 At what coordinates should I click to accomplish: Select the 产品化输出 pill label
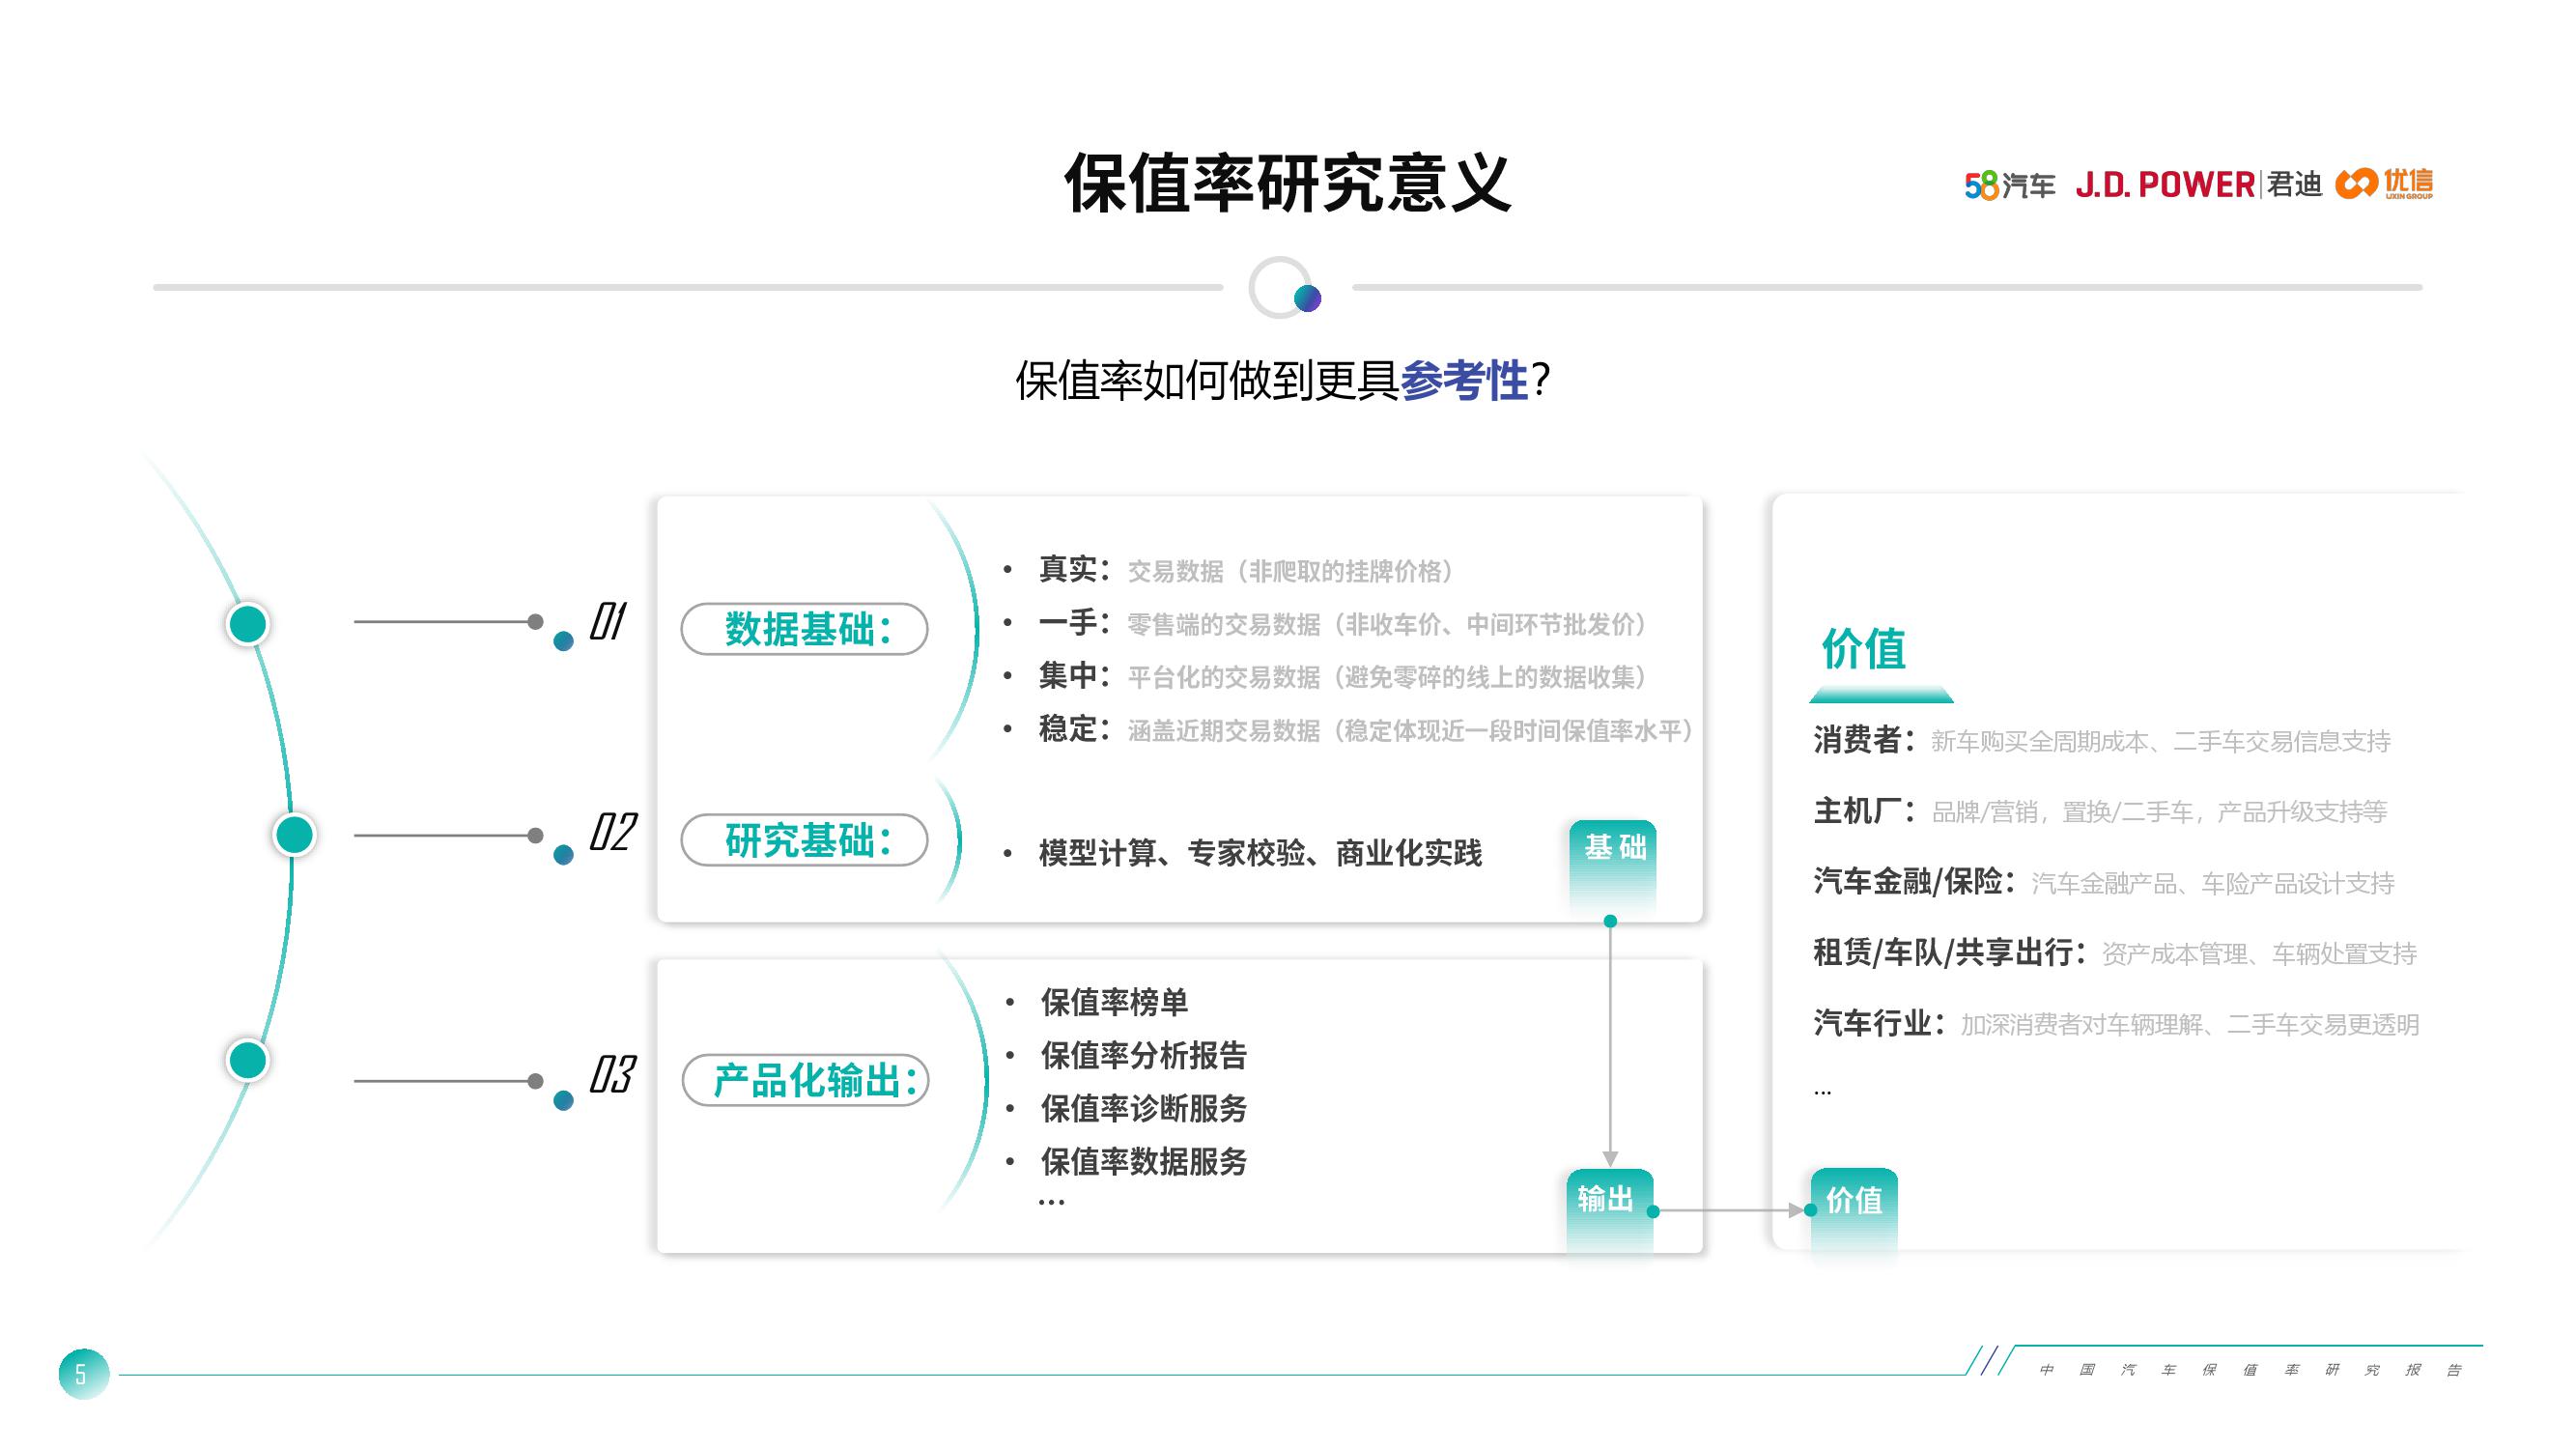click(x=806, y=1080)
